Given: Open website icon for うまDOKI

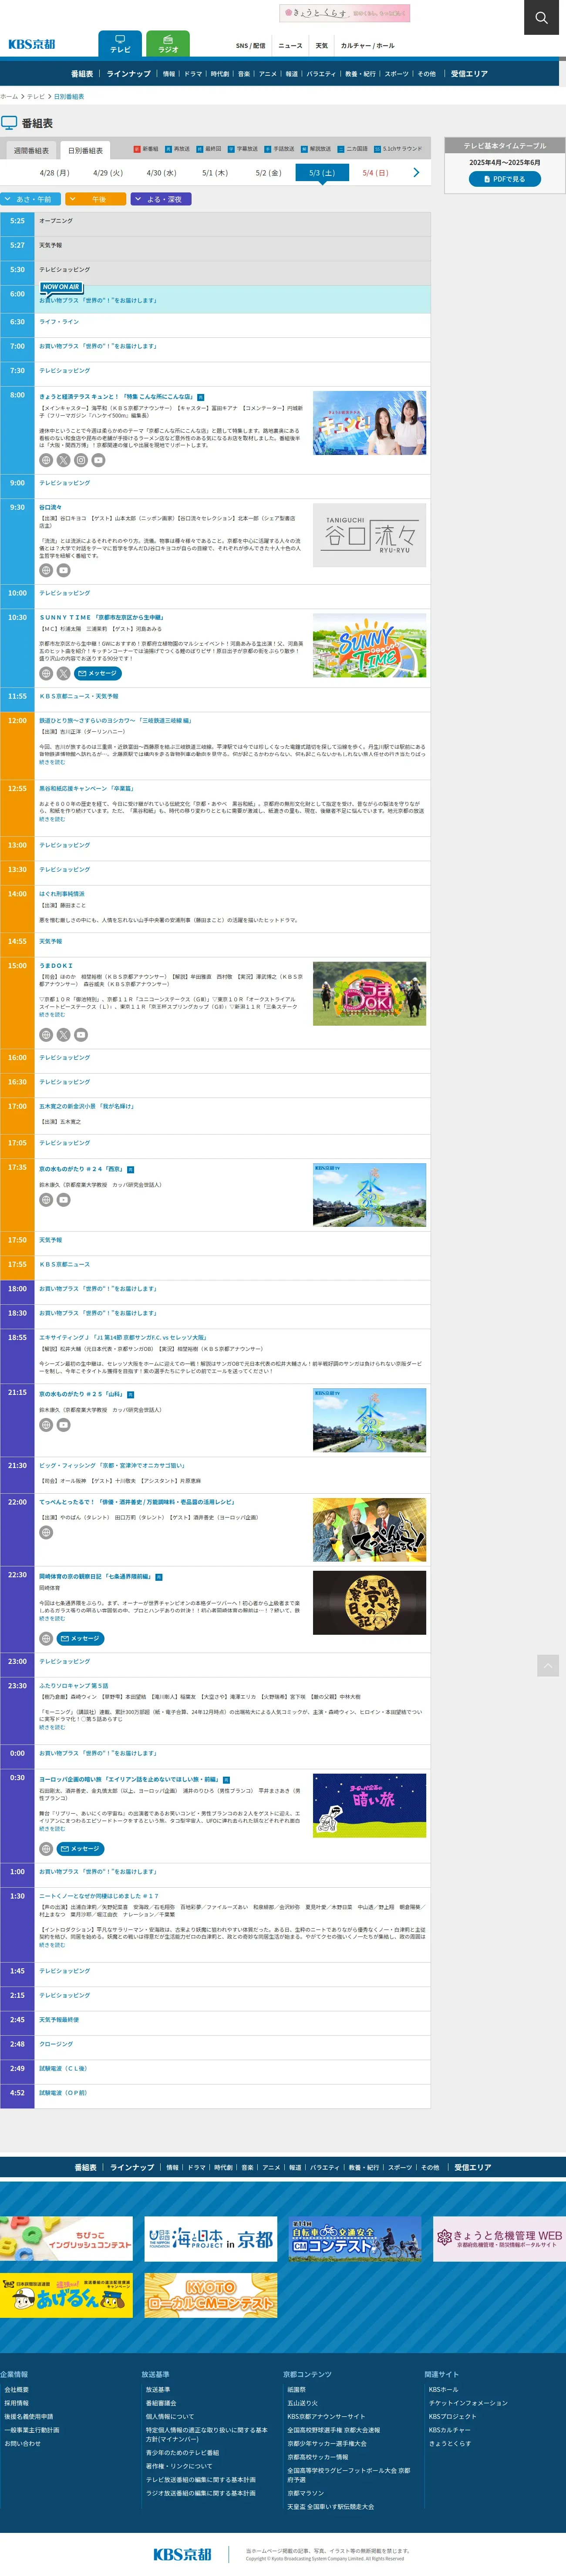Looking at the screenshot, I should click(x=46, y=1035).
